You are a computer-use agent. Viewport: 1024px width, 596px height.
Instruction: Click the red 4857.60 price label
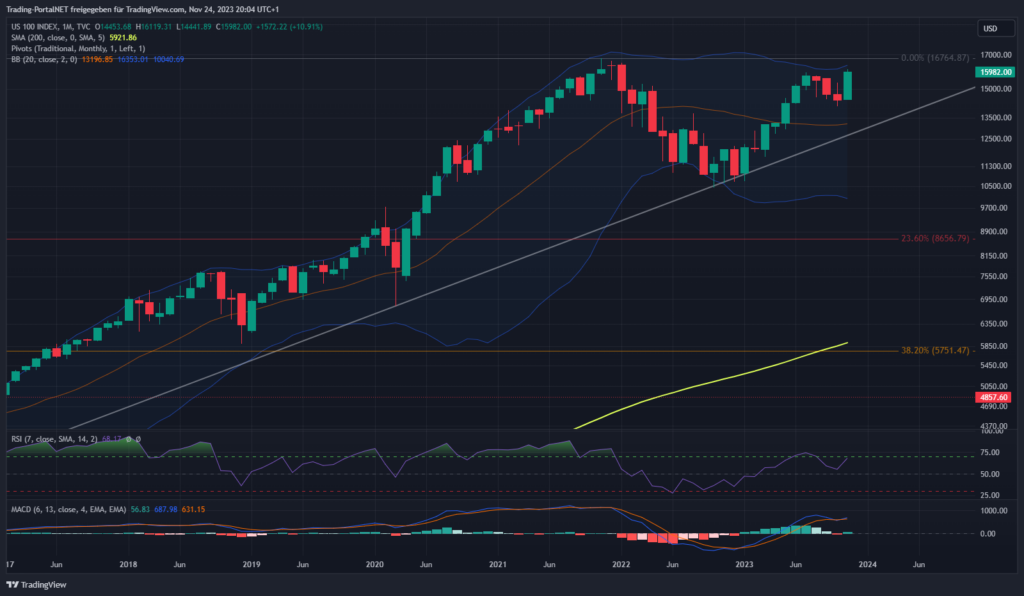pos(990,397)
